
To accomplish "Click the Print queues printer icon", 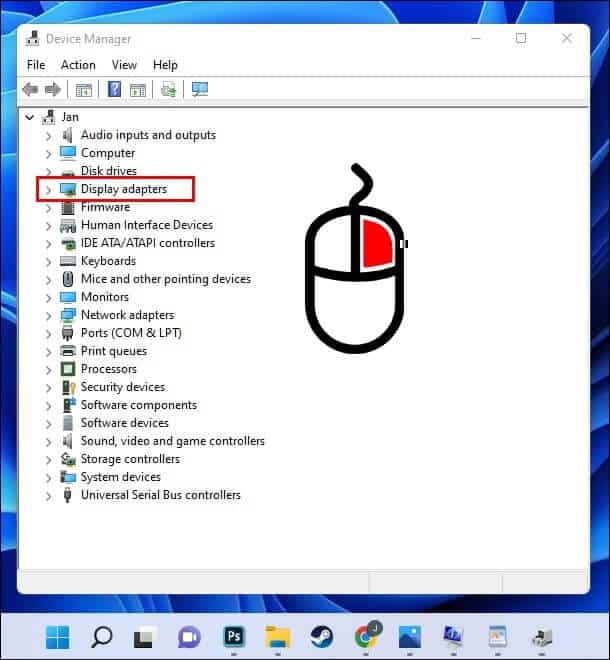I will (x=68, y=351).
